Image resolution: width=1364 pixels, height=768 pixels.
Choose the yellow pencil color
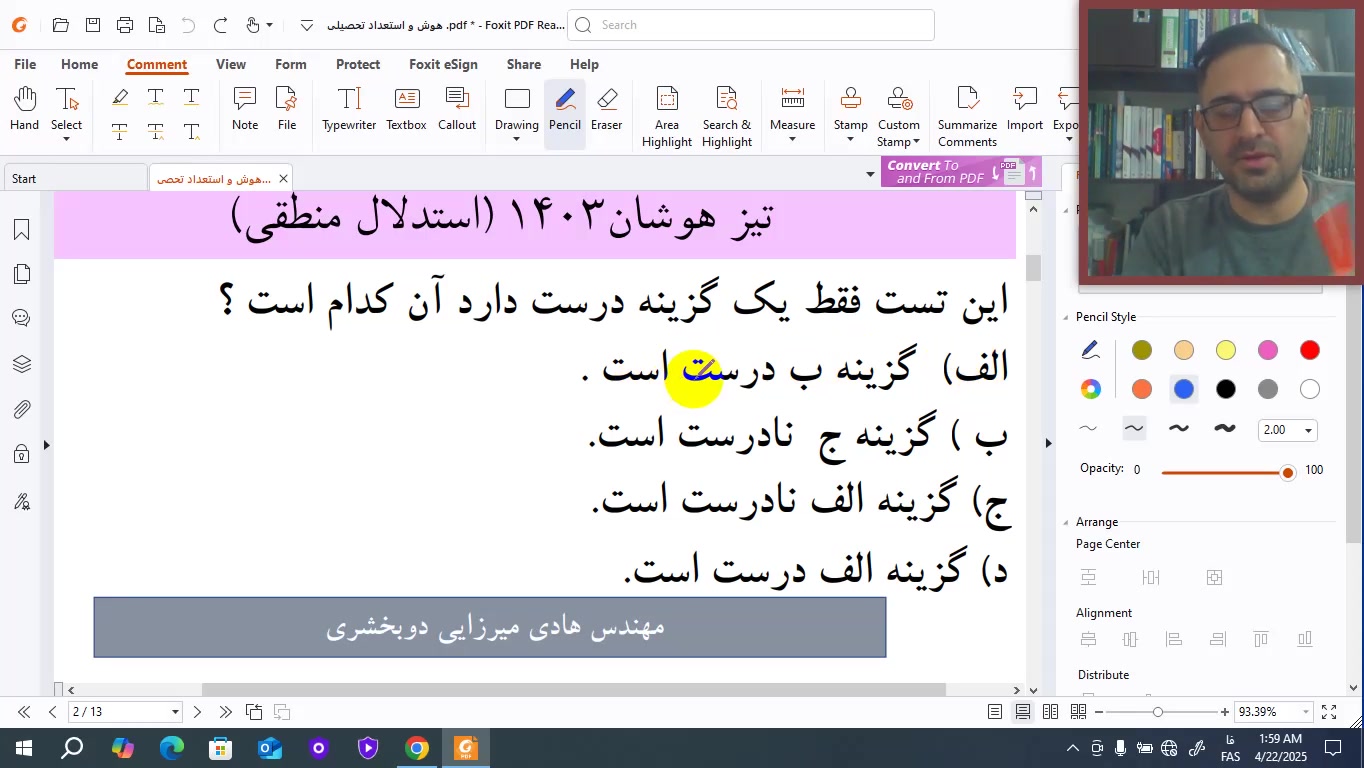pos(1226,351)
